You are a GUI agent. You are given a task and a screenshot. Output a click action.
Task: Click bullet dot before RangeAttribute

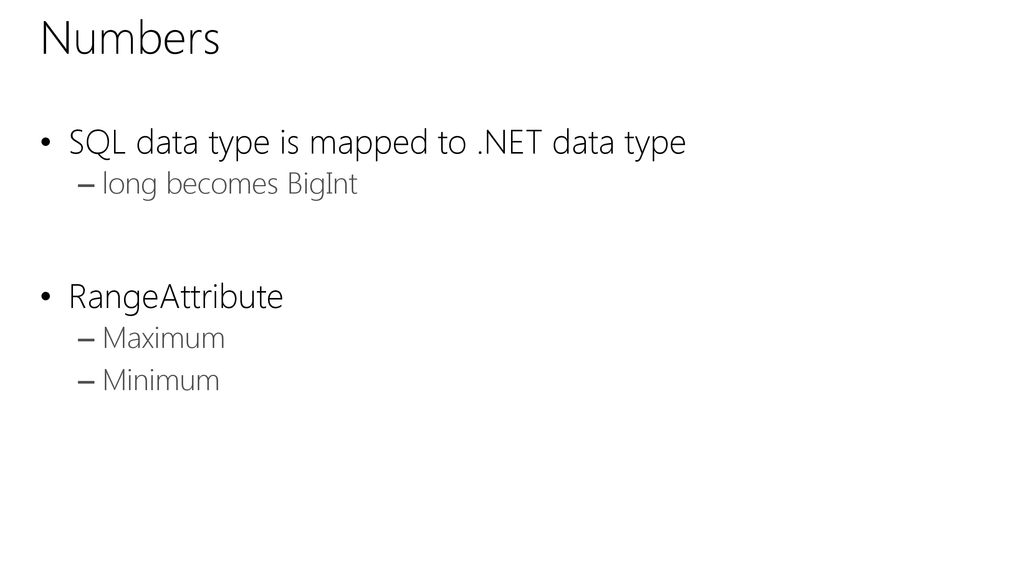(x=46, y=296)
